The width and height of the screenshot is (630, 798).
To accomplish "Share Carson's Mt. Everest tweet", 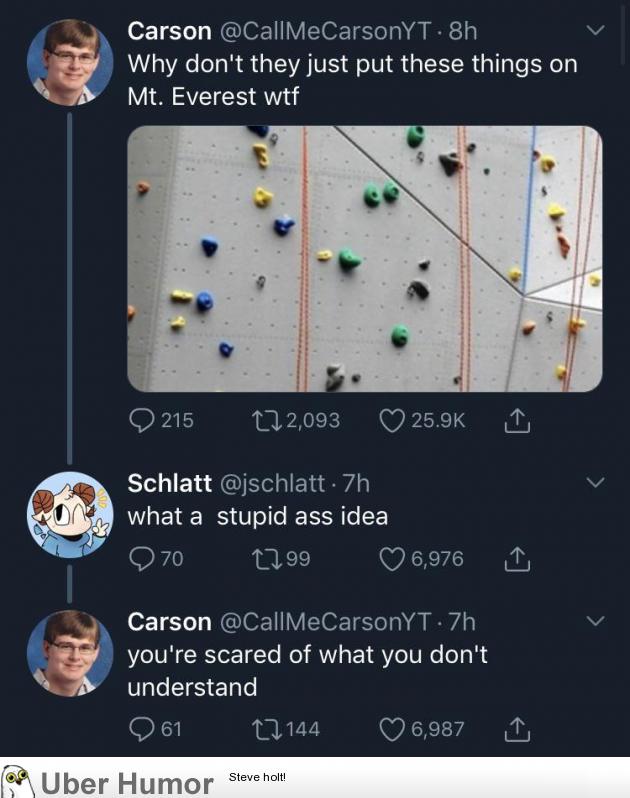I will 516,421.
